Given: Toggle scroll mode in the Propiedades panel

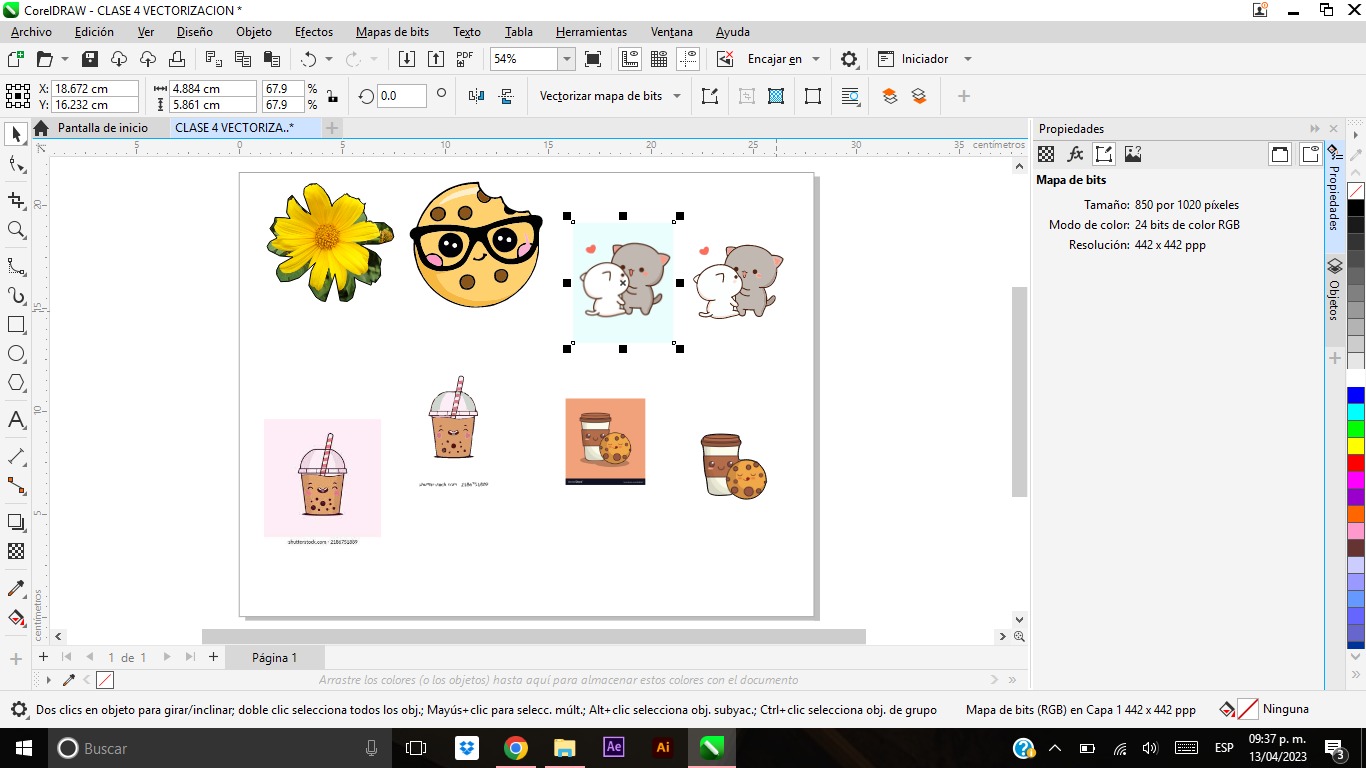Looking at the screenshot, I should point(1280,154).
